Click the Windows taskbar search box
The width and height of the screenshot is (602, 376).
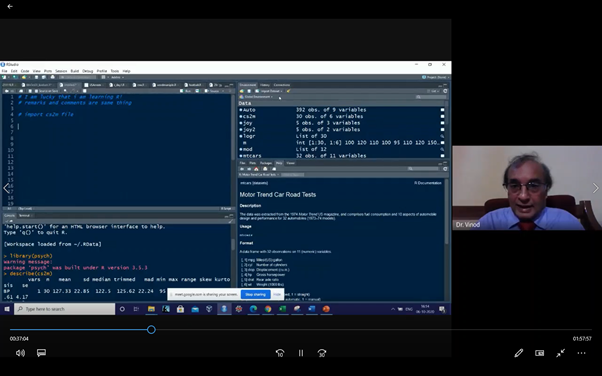[x=64, y=309]
